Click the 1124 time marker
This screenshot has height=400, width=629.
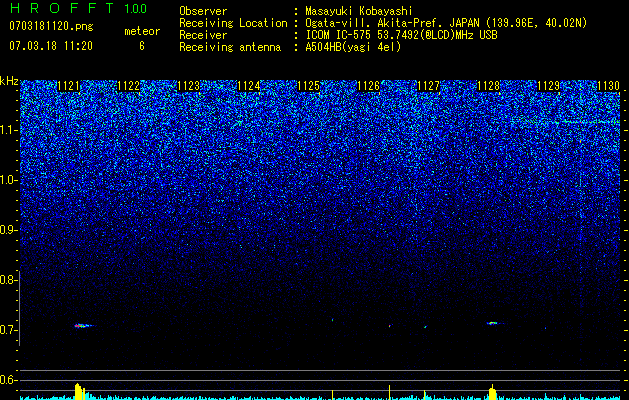point(249,86)
